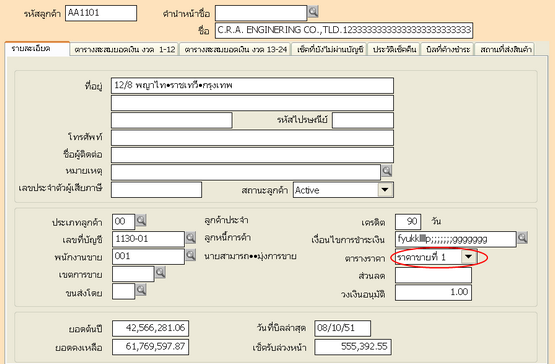Click ส่วนลด input field

click(433, 275)
